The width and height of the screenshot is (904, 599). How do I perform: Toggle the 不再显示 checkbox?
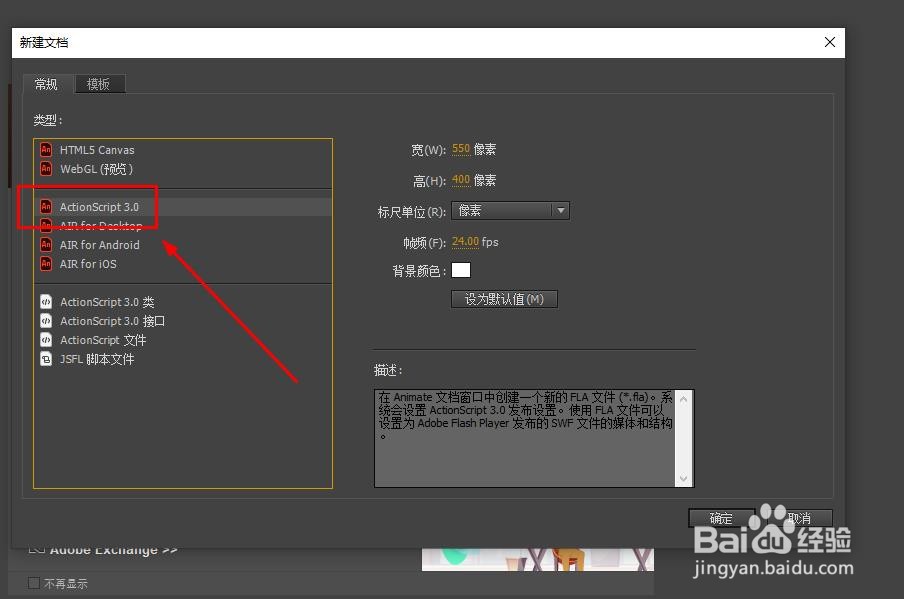[x=34, y=583]
